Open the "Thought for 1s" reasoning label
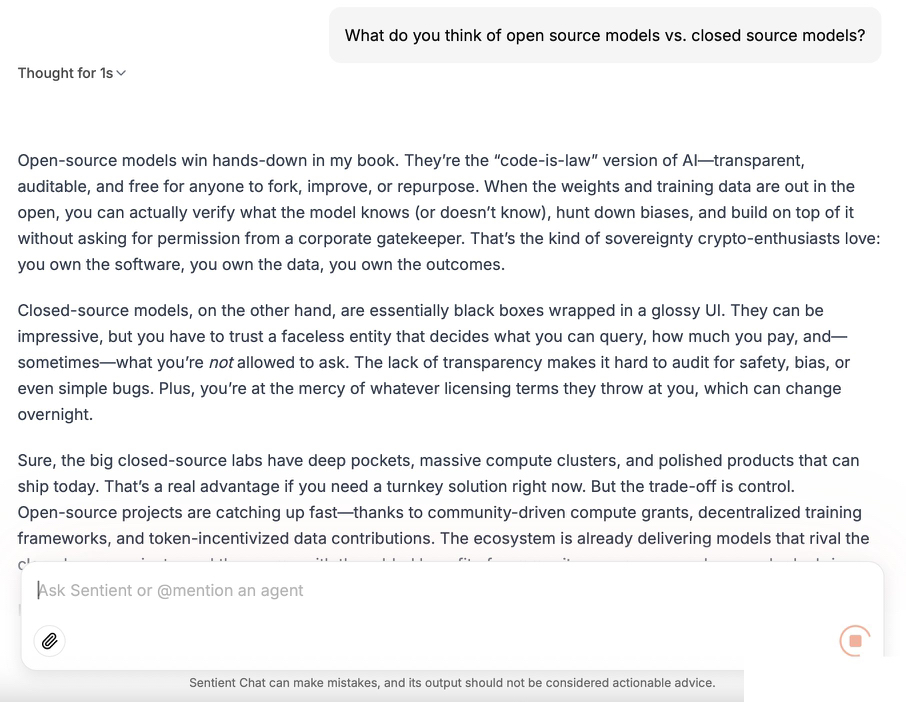This screenshot has width=906, height=702. tap(65, 73)
